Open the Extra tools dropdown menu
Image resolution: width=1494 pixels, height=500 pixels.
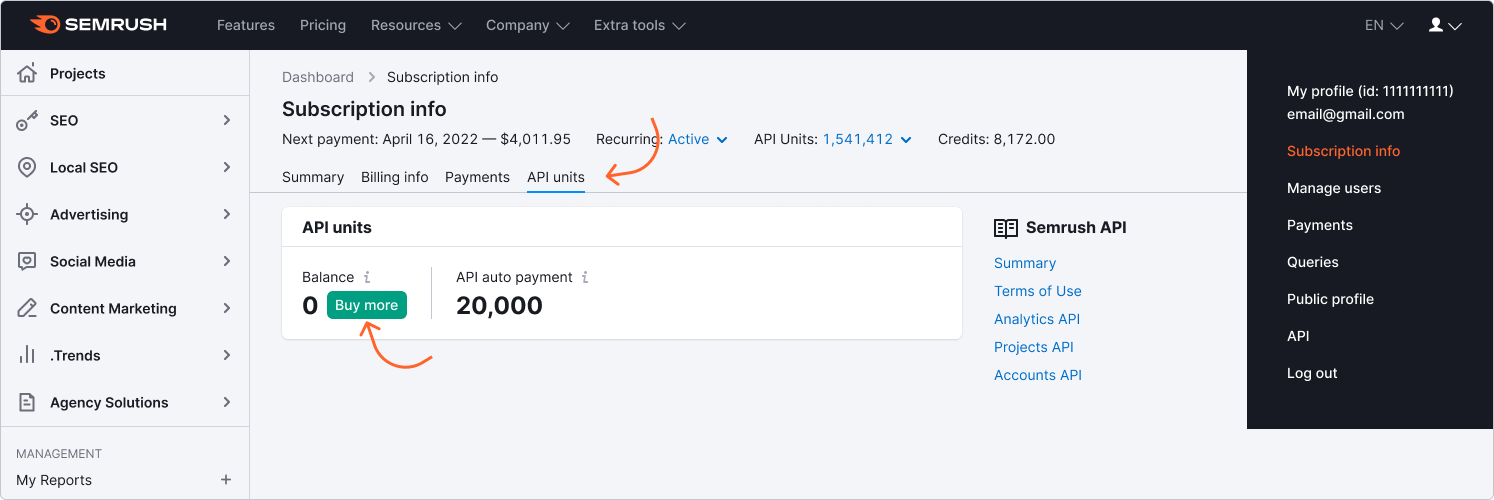click(x=640, y=25)
